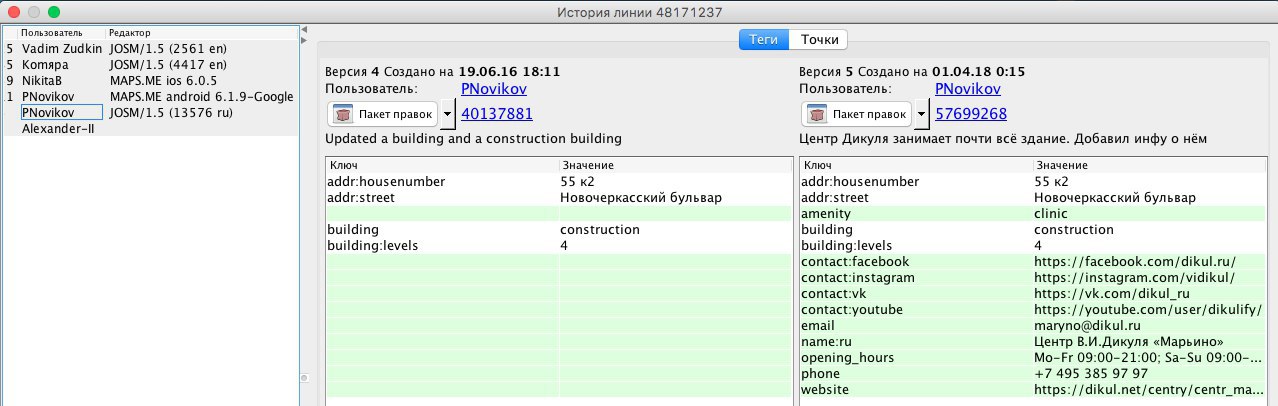
Task: Switch to the Точки tab
Action: (819, 40)
